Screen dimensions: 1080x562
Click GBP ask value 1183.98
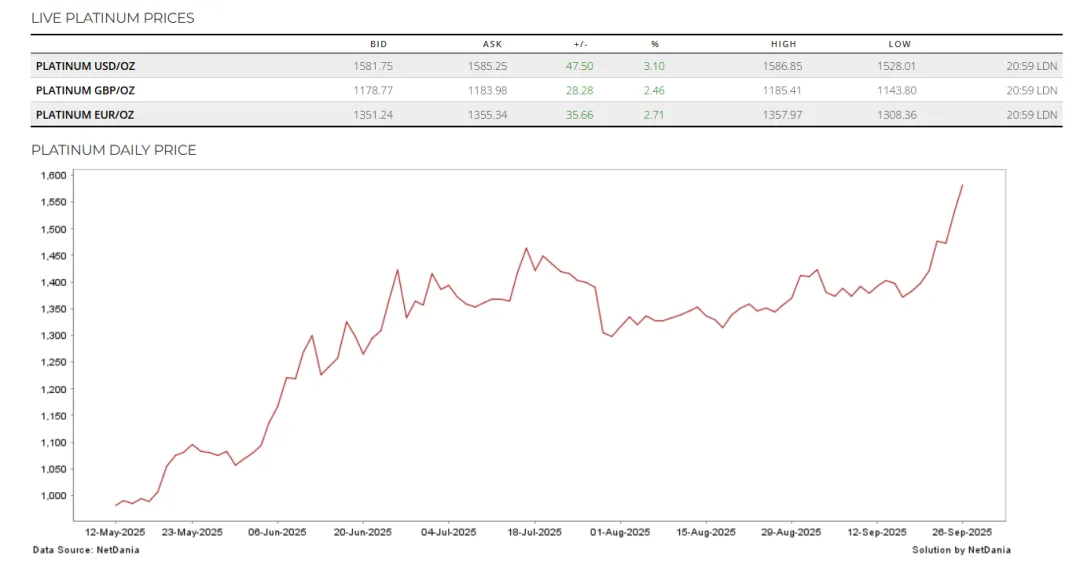click(x=488, y=90)
